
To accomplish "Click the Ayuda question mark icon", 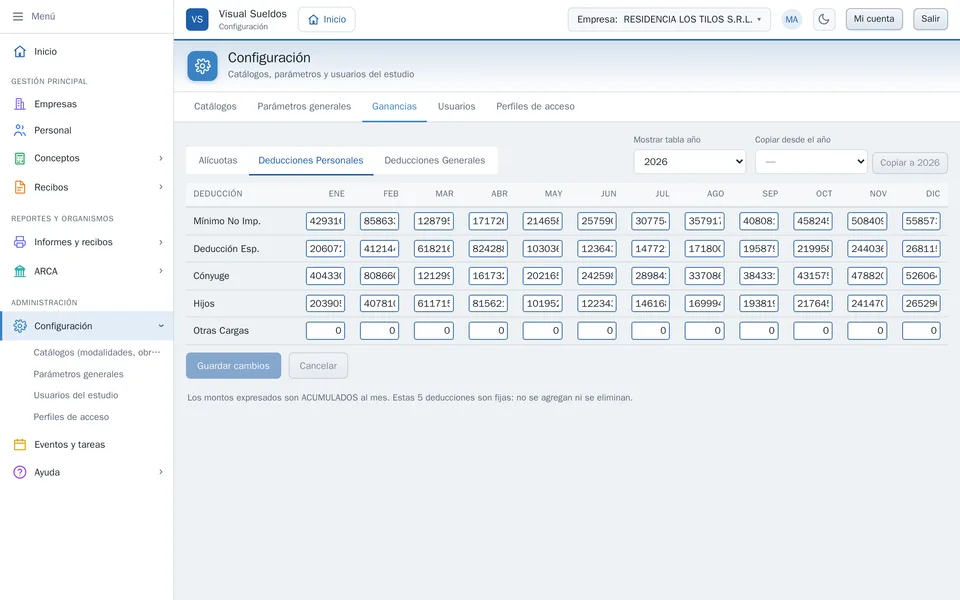I will click(x=20, y=472).
